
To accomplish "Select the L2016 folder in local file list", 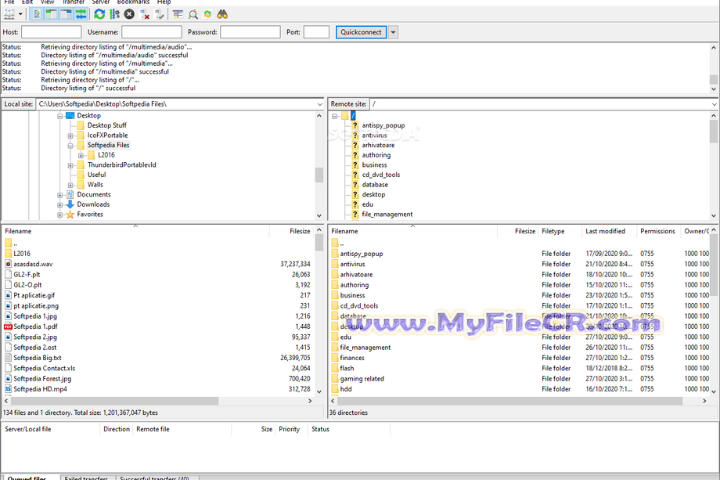I will 22,254.
